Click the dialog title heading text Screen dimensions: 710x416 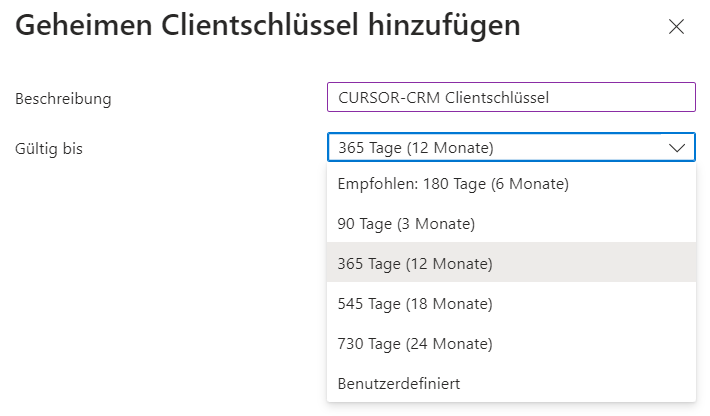coord(268,26)
